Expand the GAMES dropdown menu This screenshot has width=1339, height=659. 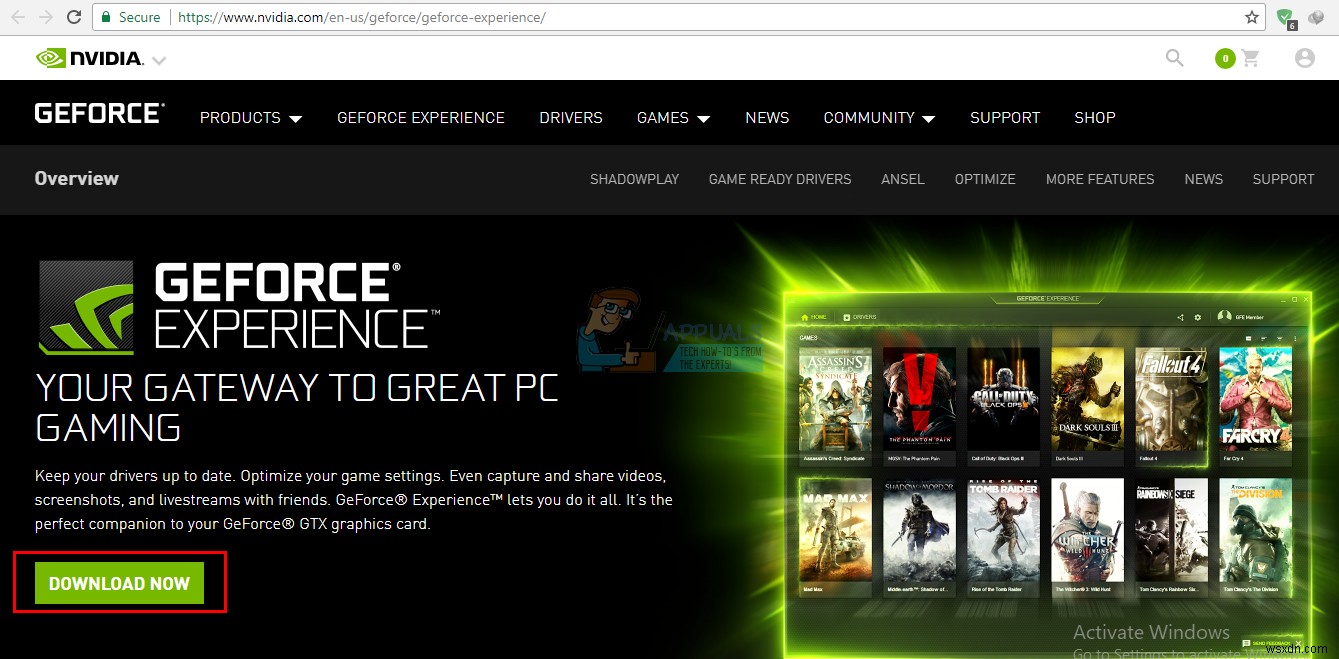[x=673, y=117]
